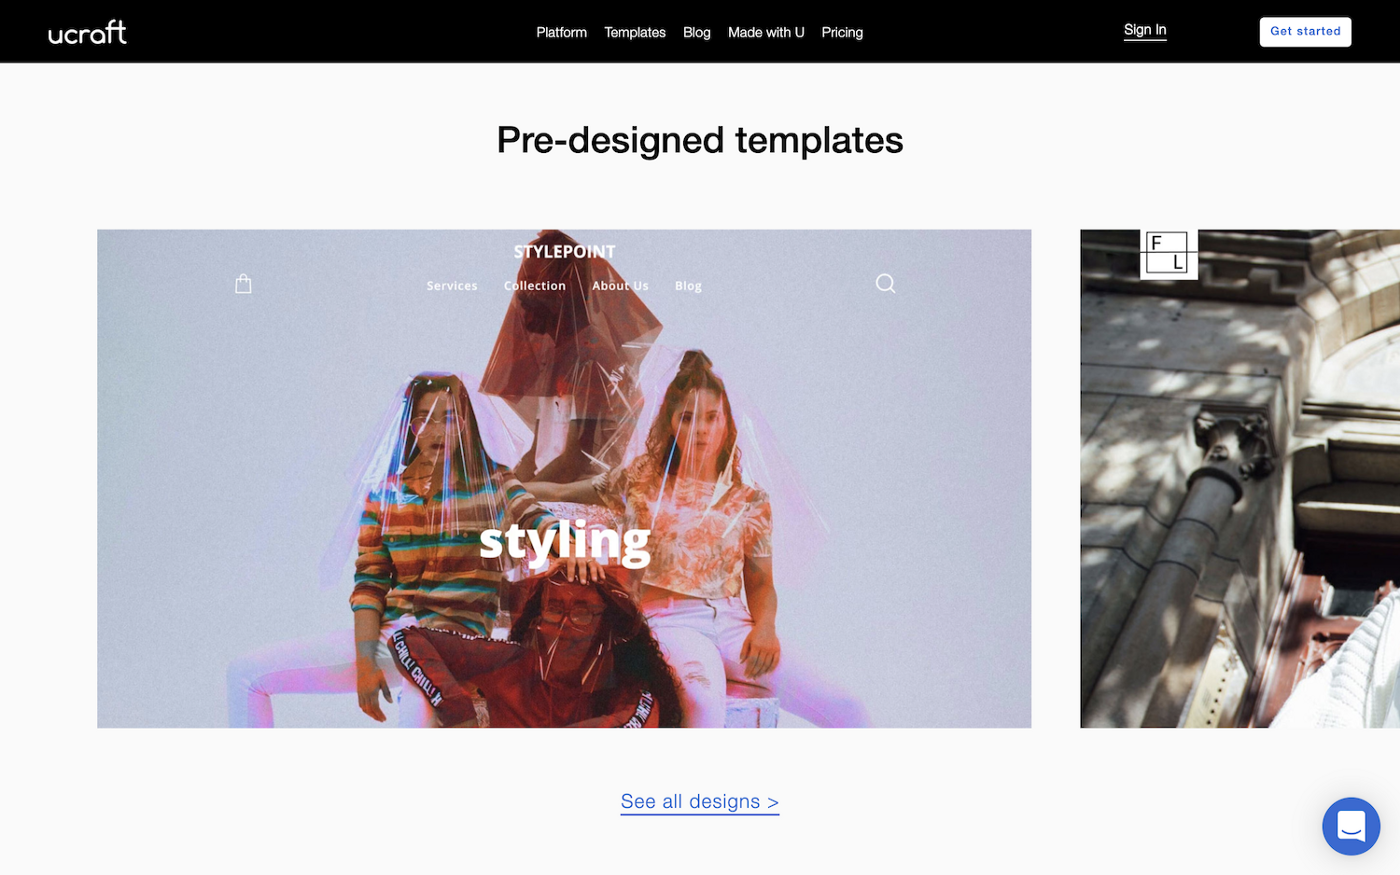Screen dimensions: 1400x875
Task: Select the architecture template thumbnail
Action: tap(1240, 479)
